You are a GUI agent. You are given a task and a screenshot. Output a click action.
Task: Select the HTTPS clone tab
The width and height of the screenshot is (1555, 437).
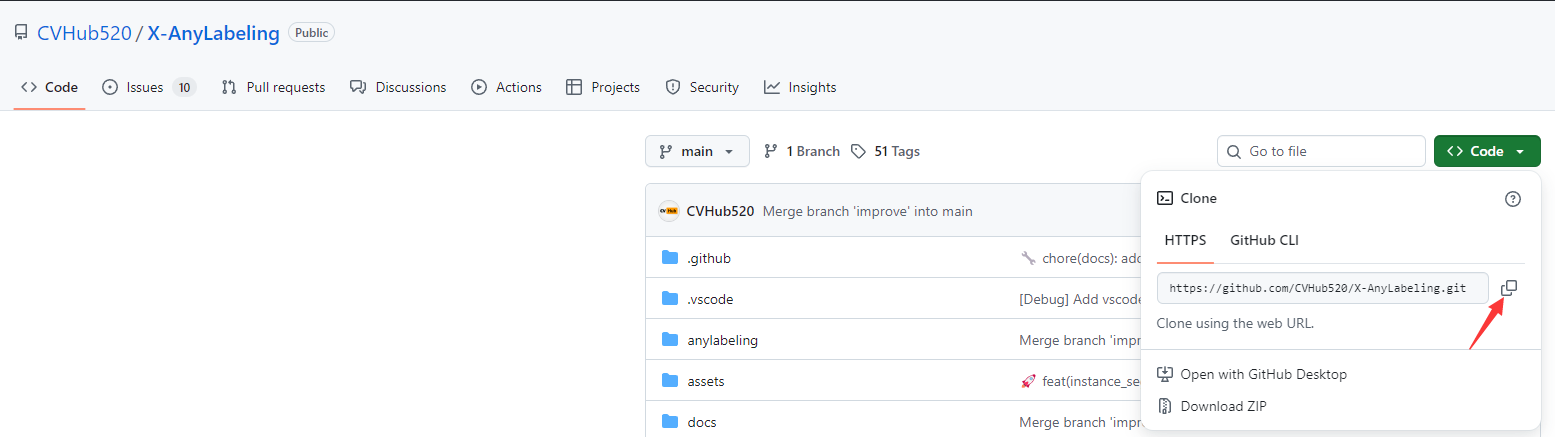1185,240
